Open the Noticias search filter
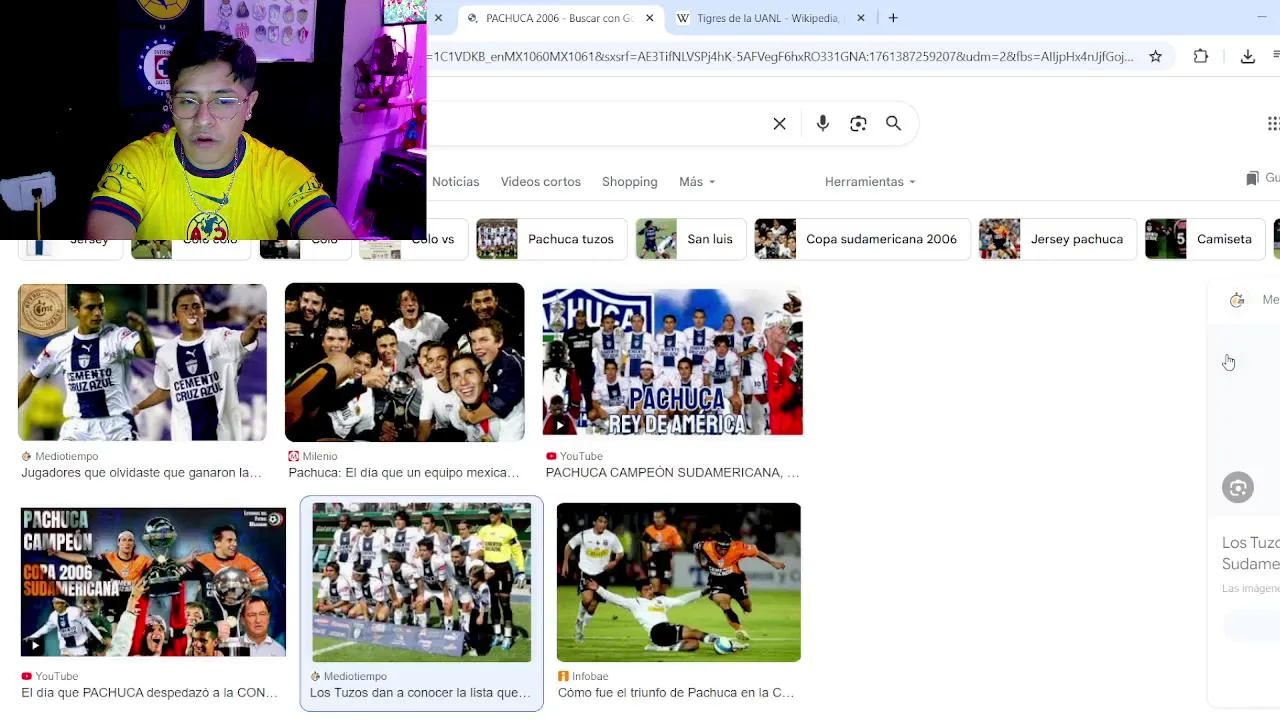This screenshot has width=1280, height=720. [455, 182]
